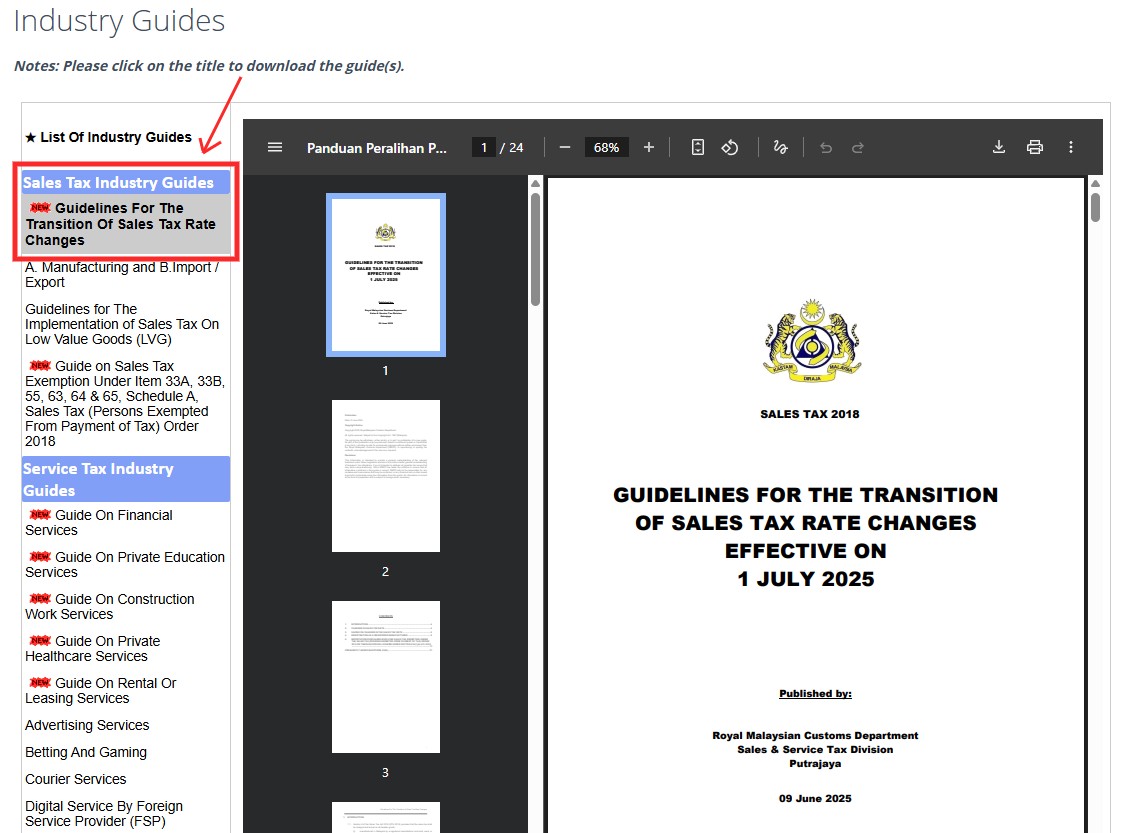Rotate the PDF counterclockwise
The height and width of the screenshot is (833, 1123).
(730, 147)
